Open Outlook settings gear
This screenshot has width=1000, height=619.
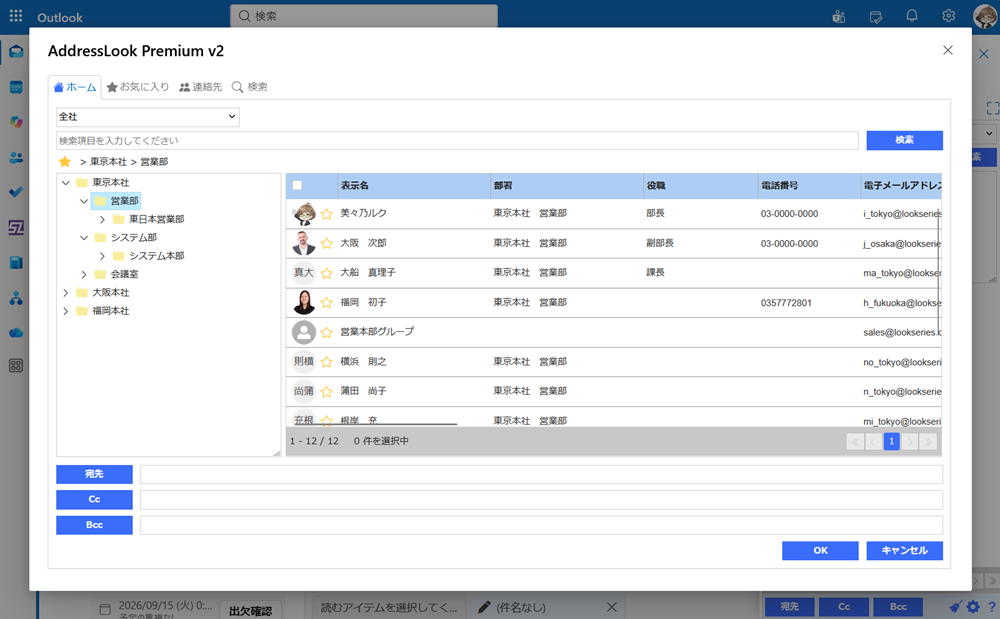coord(948,16)
